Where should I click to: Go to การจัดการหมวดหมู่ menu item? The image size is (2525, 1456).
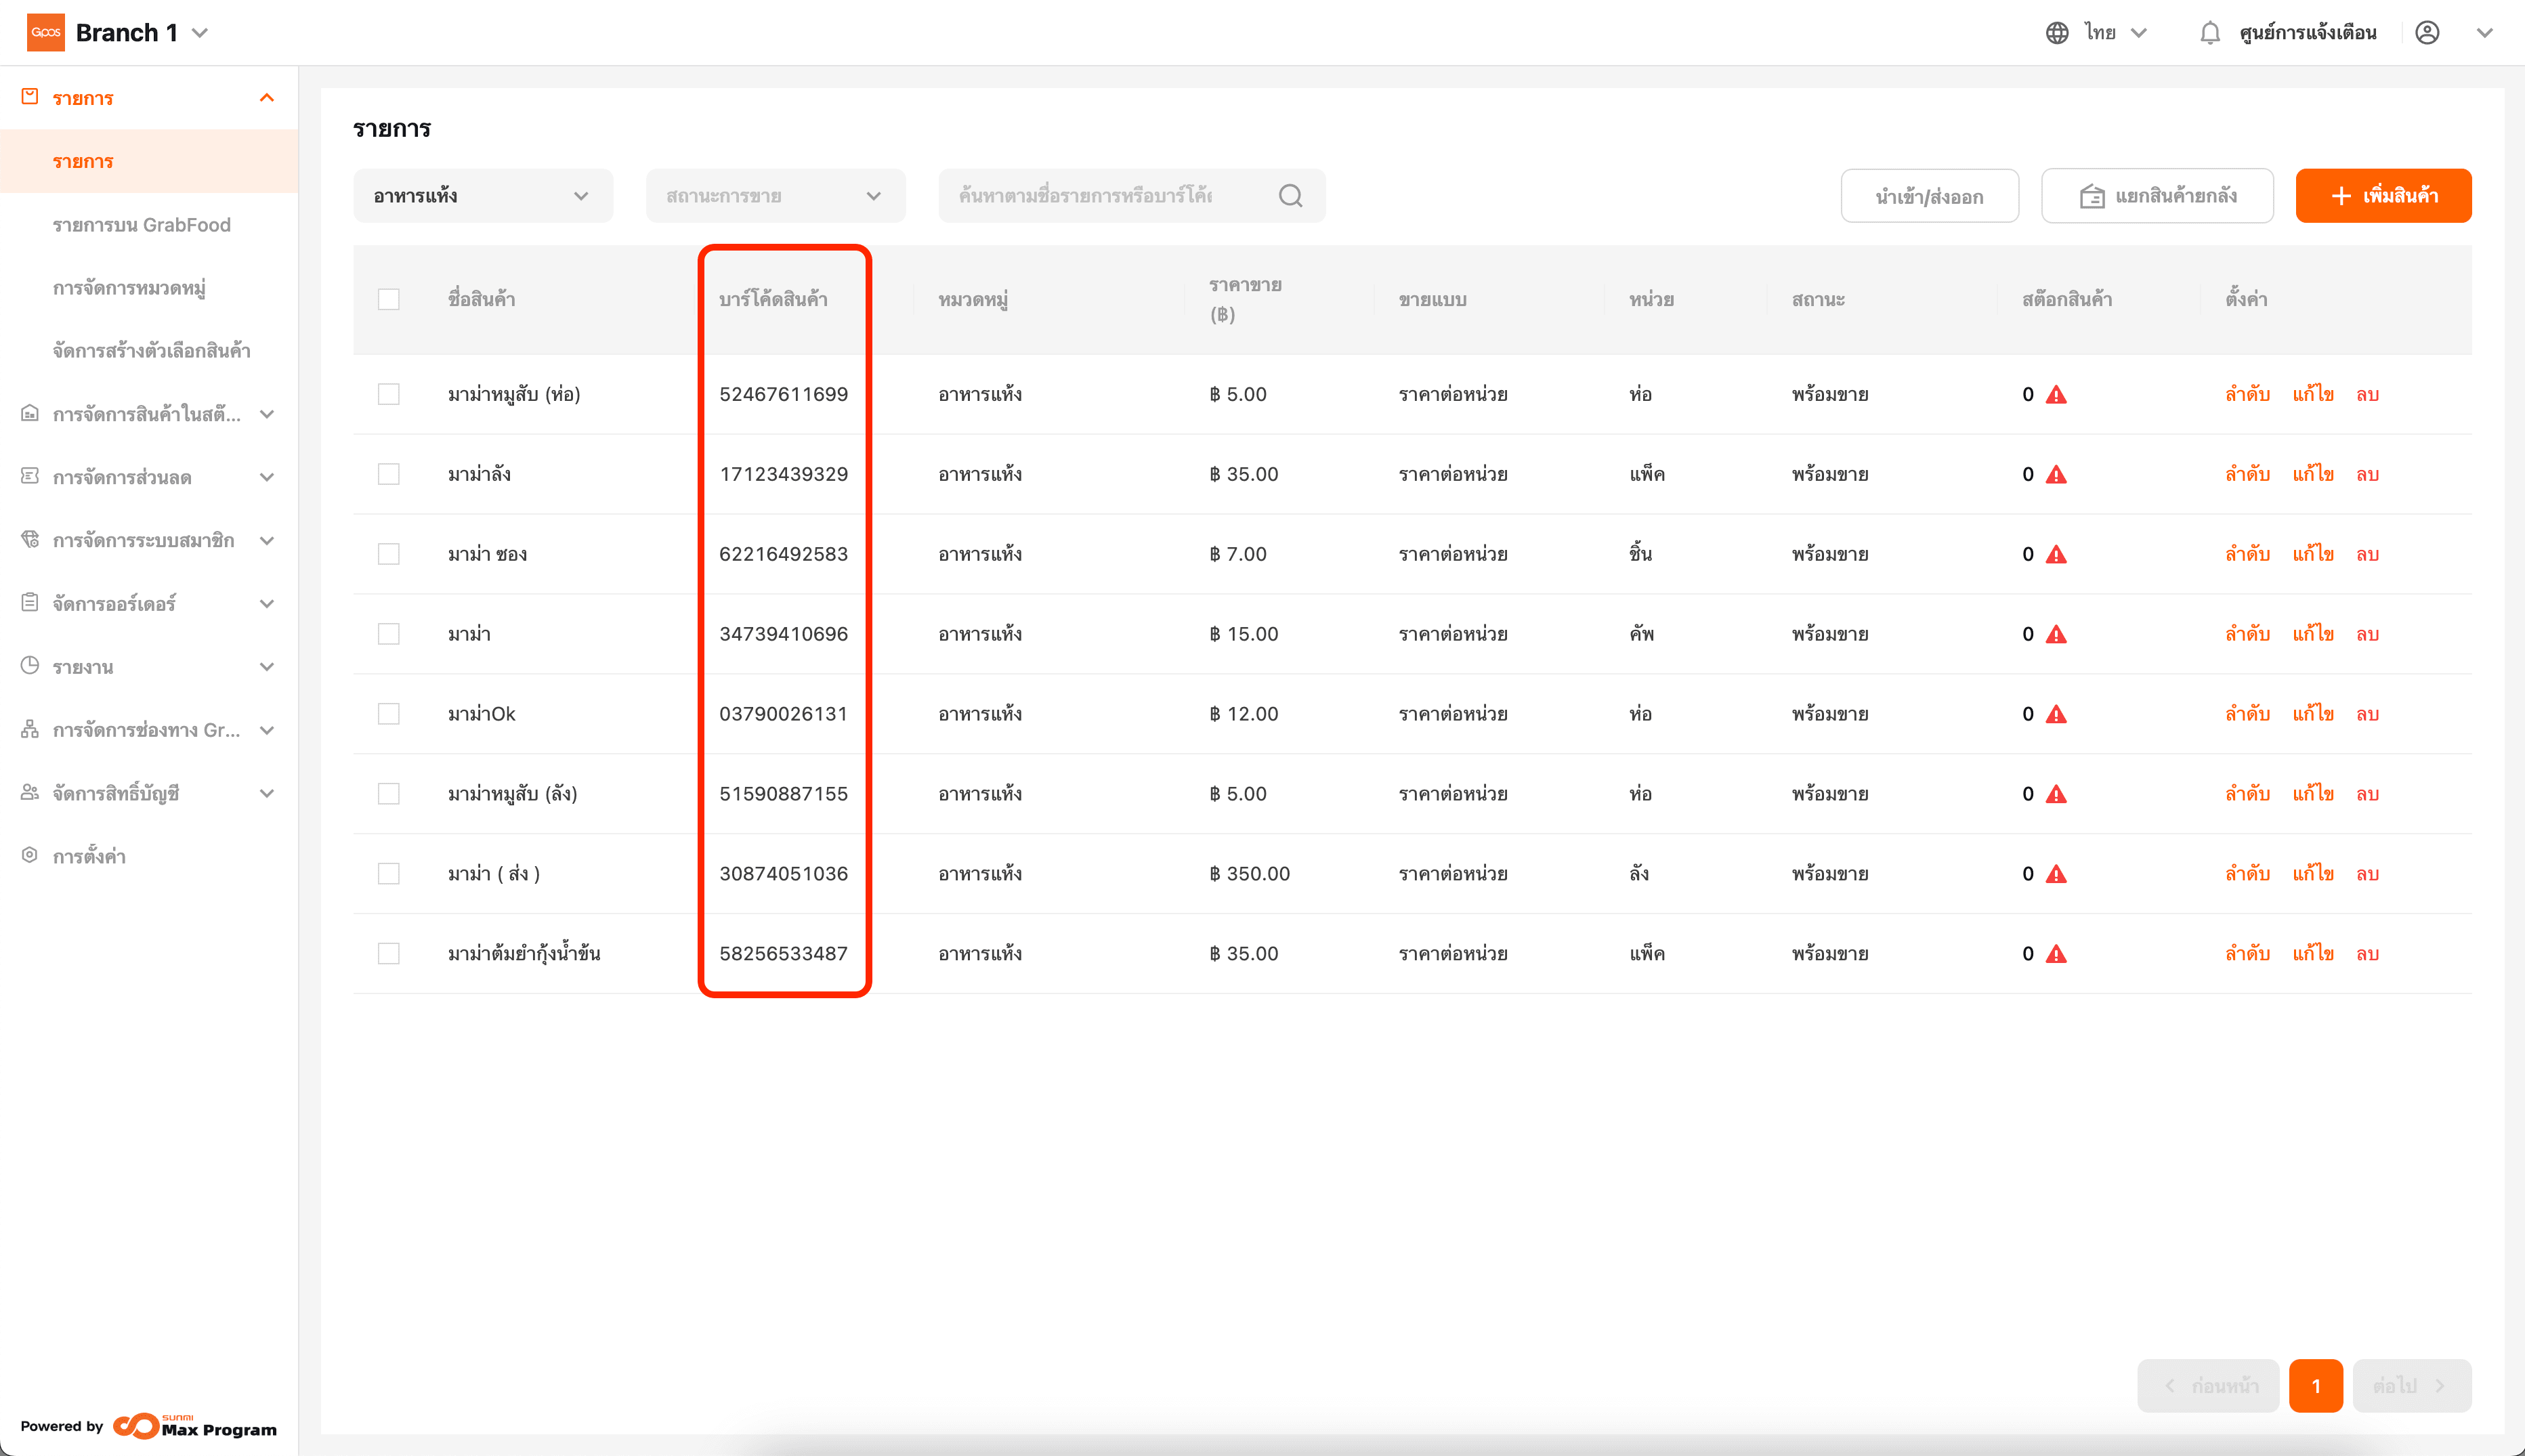(129, 288)
